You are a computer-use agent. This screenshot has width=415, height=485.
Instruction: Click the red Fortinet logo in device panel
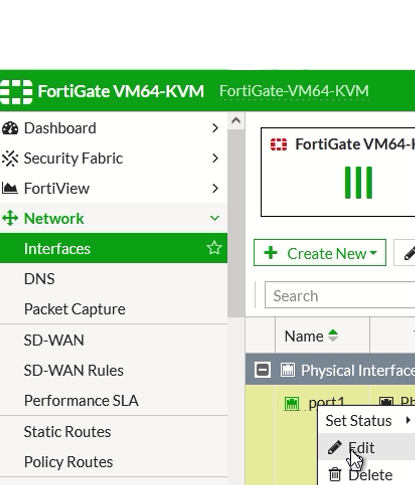coord(279,144)
